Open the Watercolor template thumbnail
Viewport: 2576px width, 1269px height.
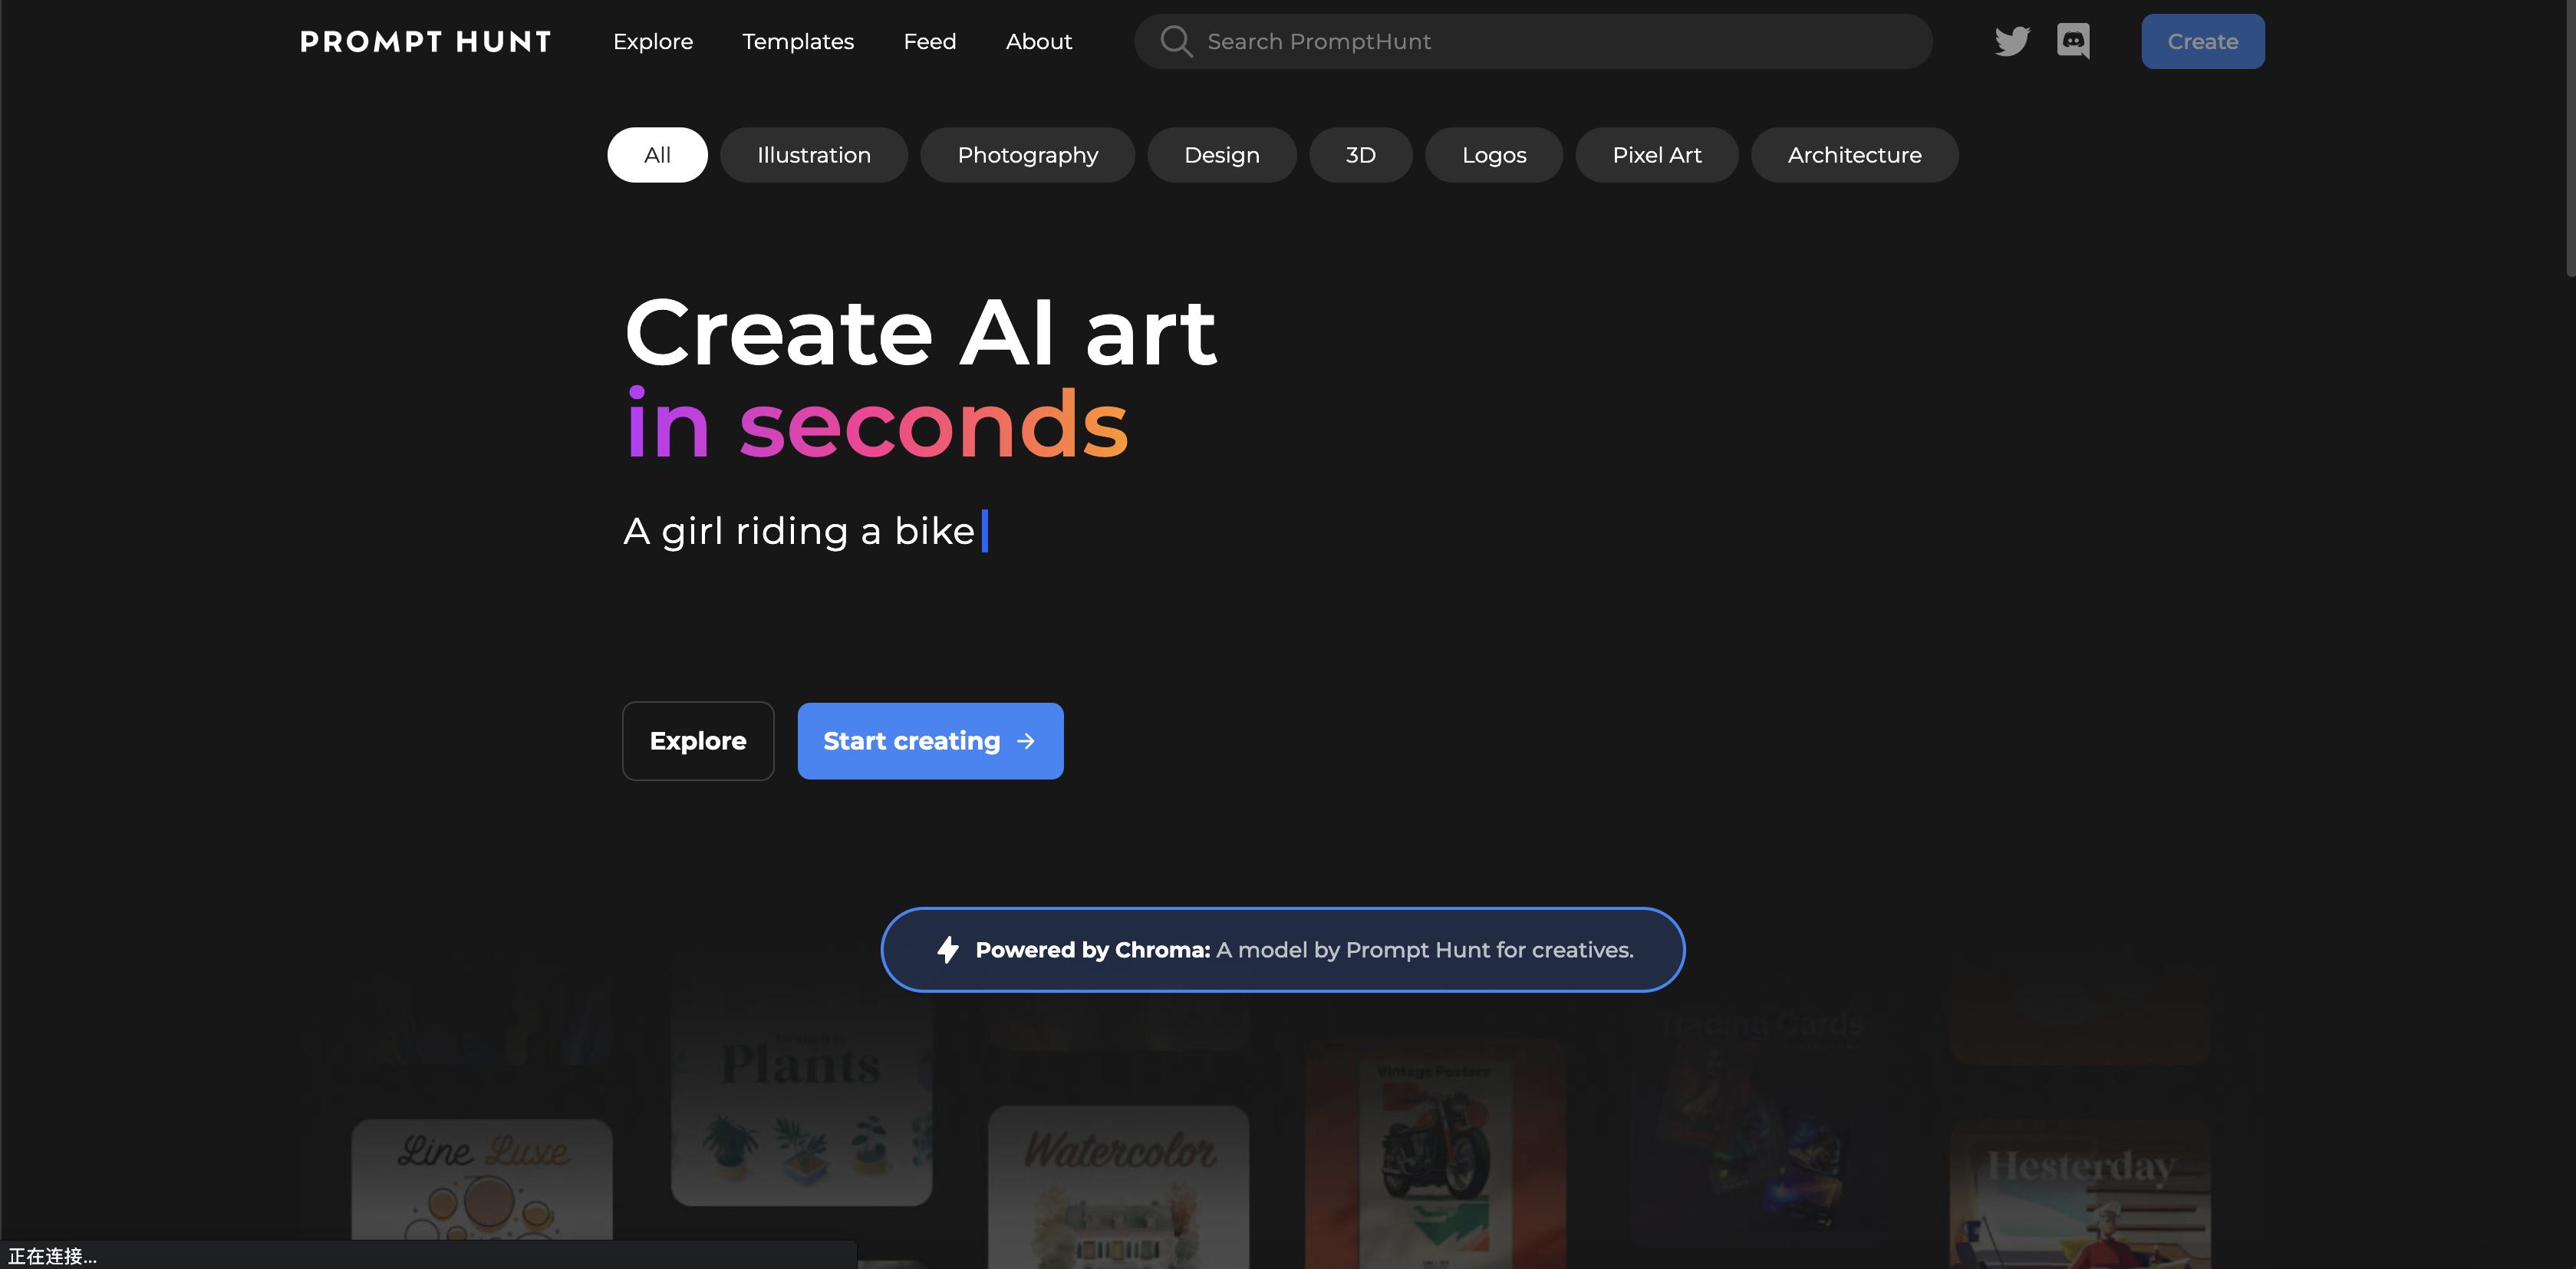pos(1119,1187)
